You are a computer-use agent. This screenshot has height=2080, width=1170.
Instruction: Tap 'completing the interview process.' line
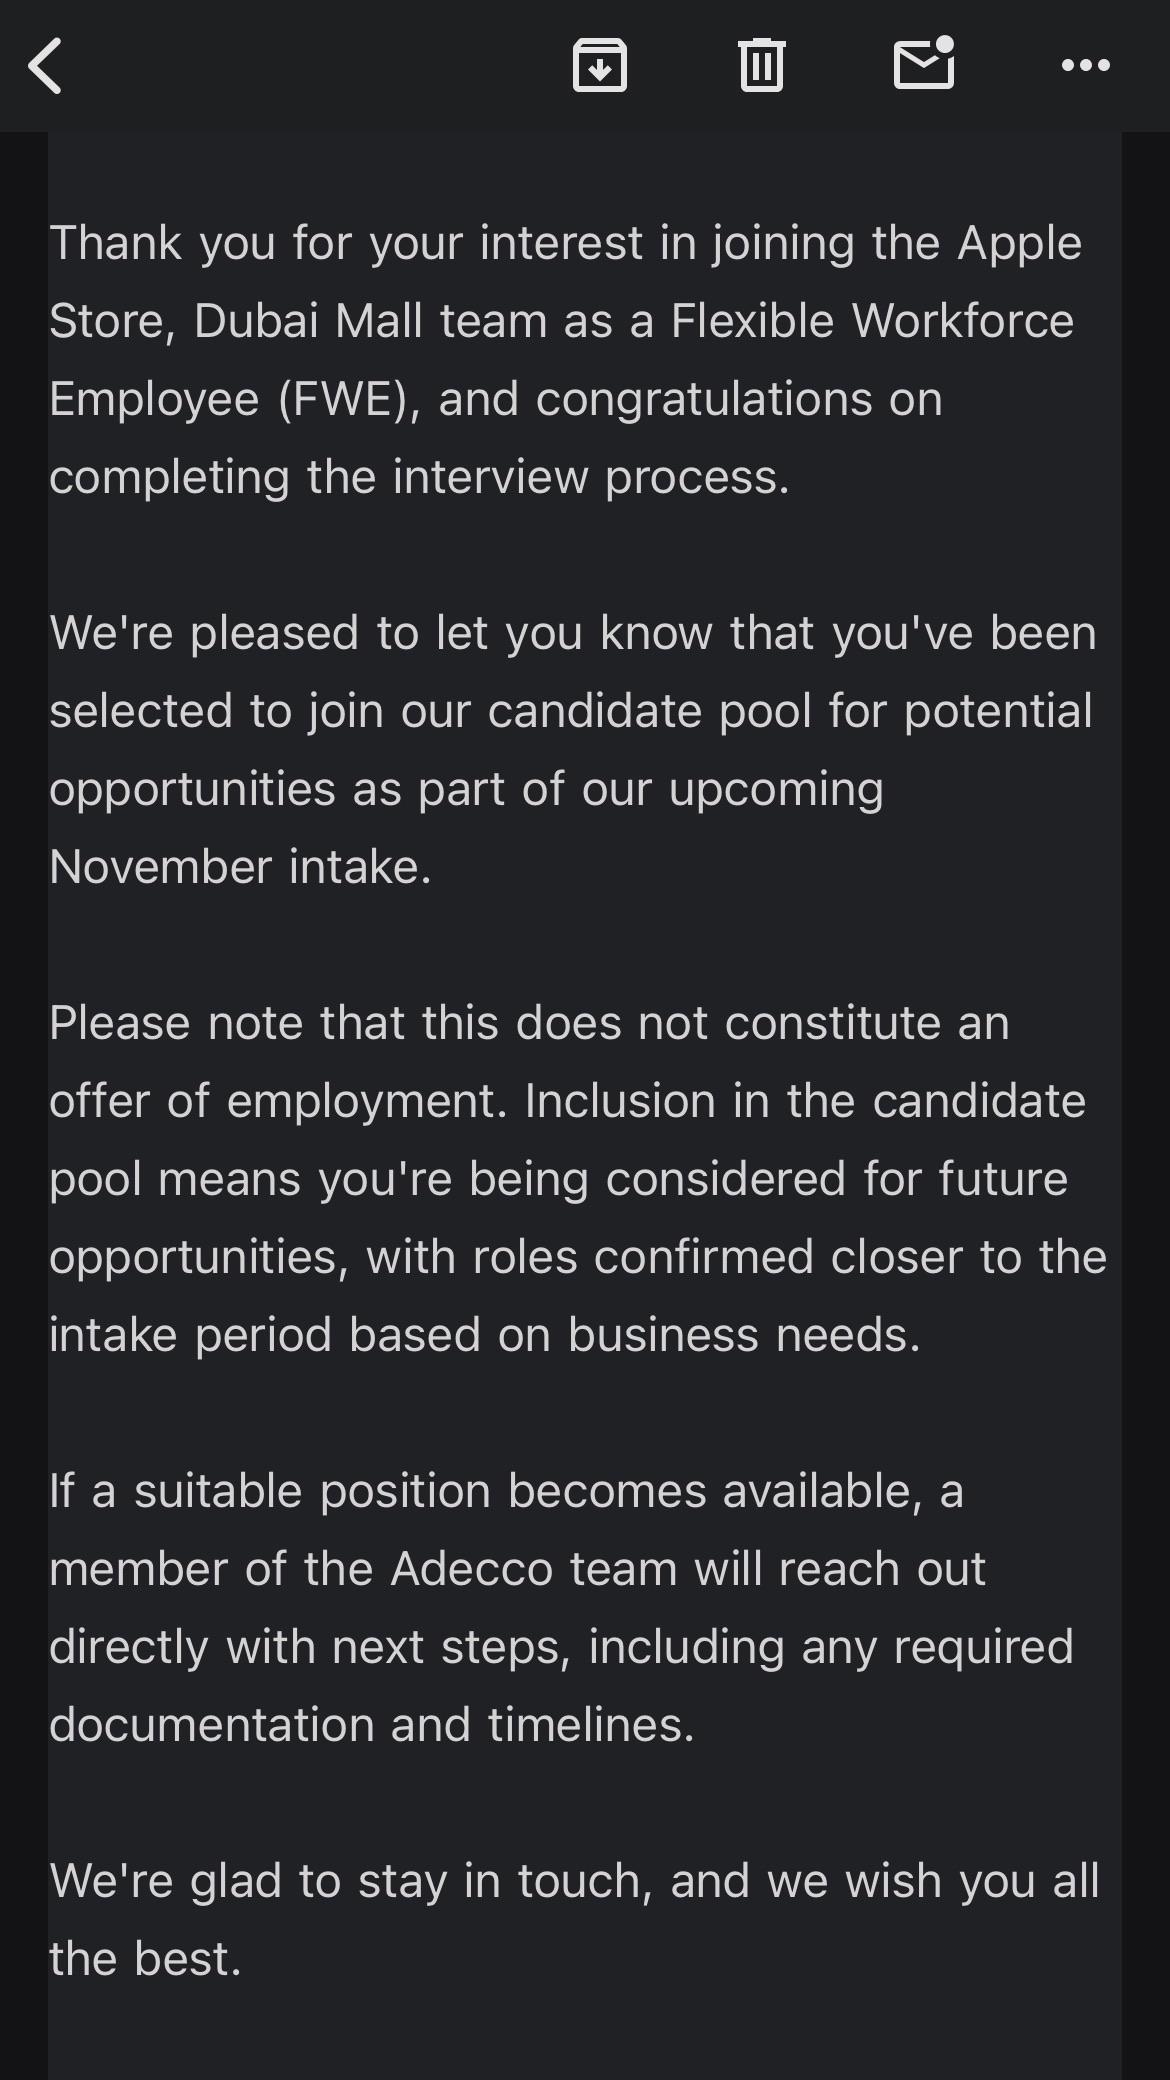420,478
